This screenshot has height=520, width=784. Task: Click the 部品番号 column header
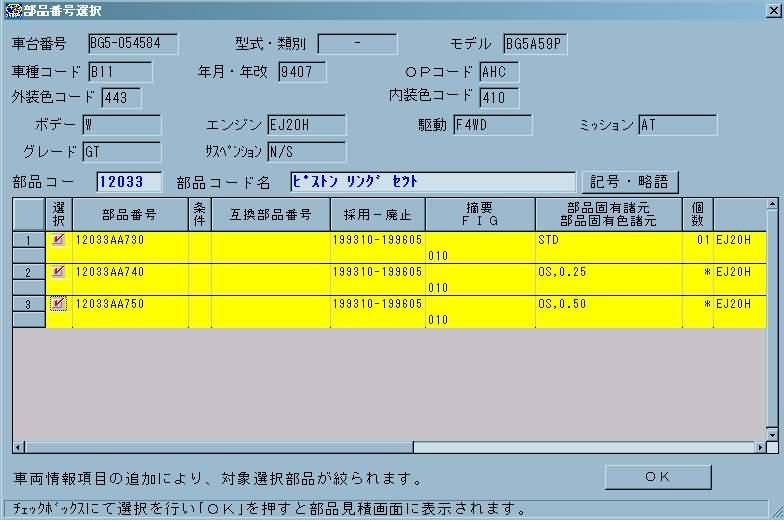(x=130, y=214)
